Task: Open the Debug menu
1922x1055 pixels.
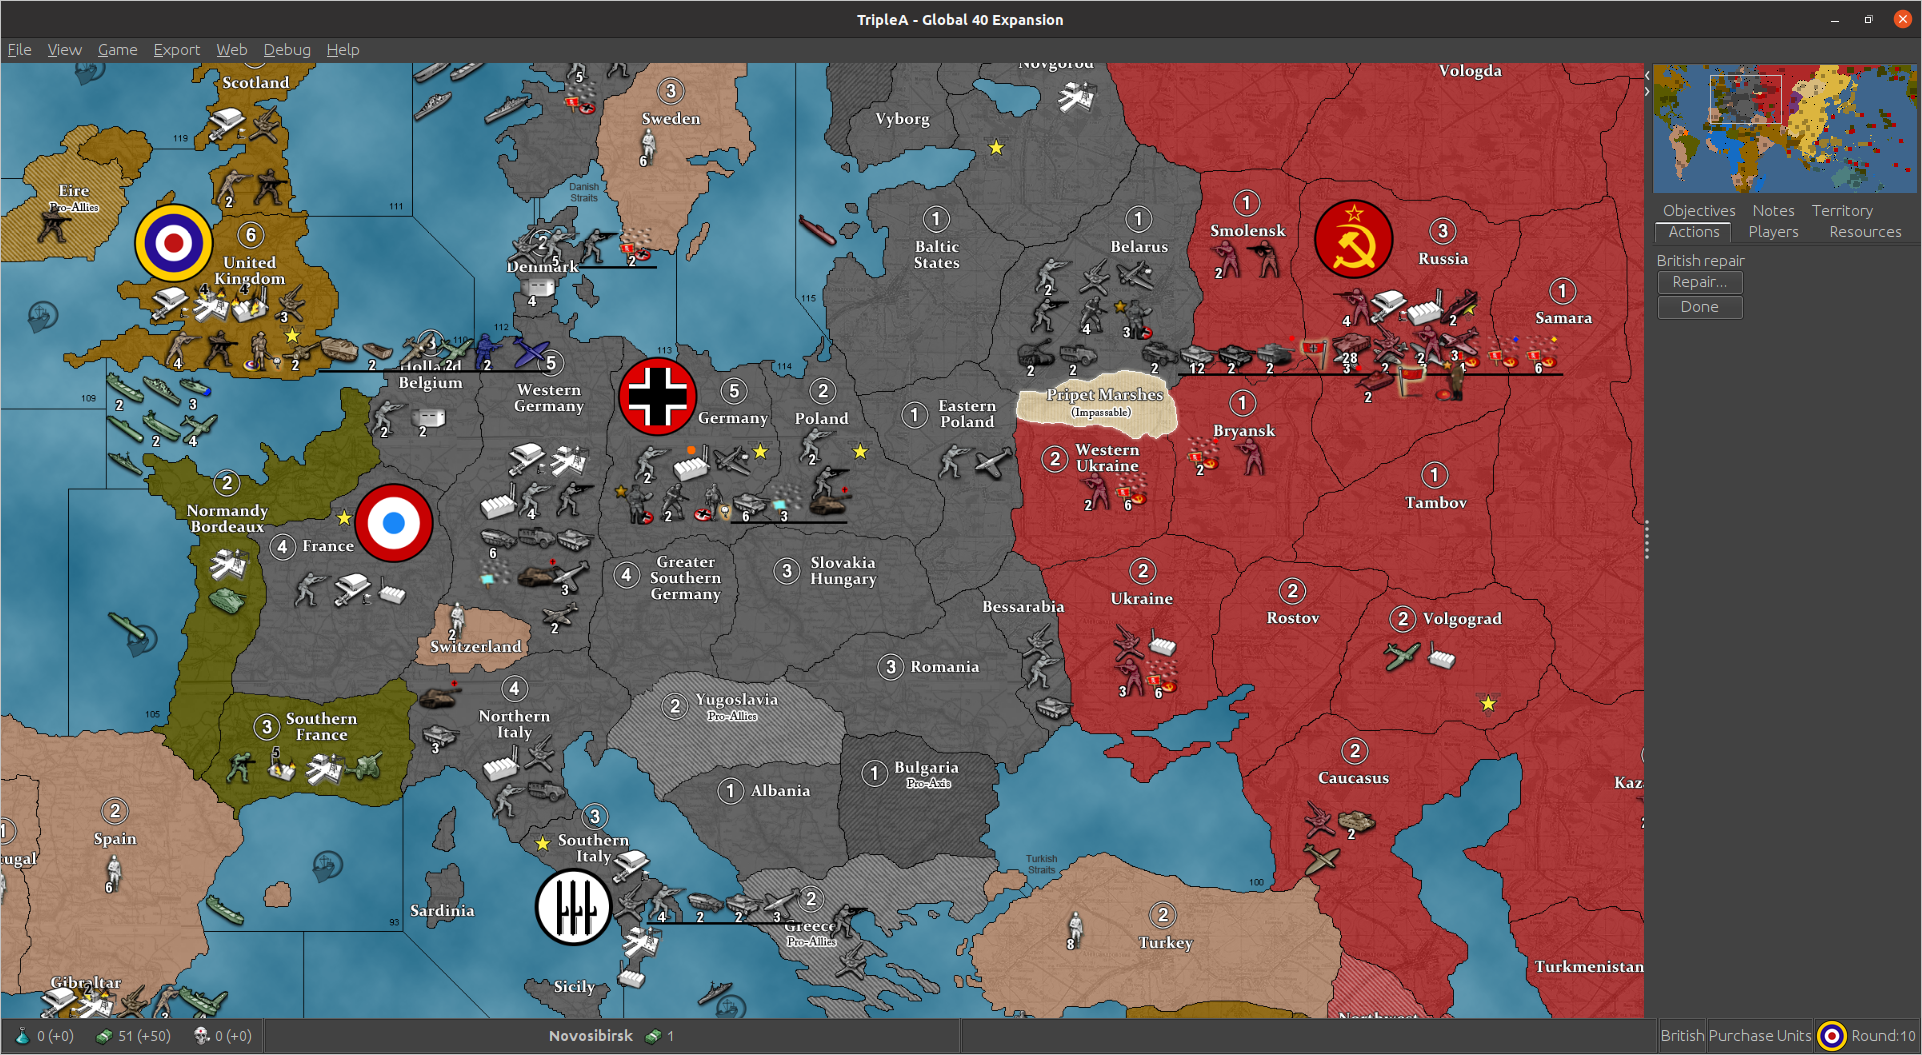Action: click(287, 49)
